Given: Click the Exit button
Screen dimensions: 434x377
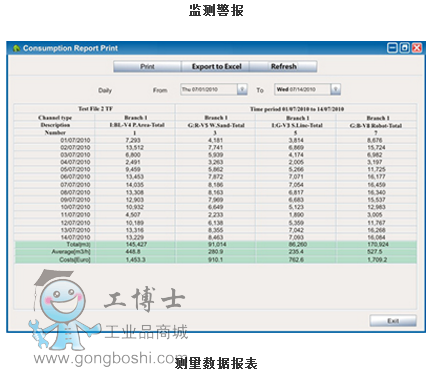Looking at the screenshot, I should [393, 321].
